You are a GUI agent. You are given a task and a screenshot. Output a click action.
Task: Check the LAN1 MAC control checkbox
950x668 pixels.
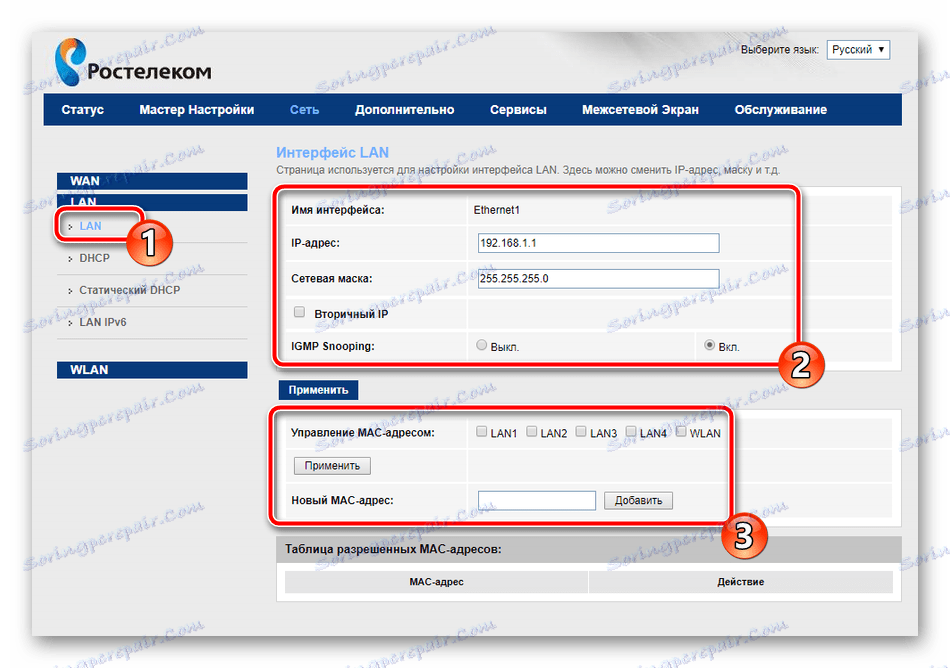[x=482, y=432]
